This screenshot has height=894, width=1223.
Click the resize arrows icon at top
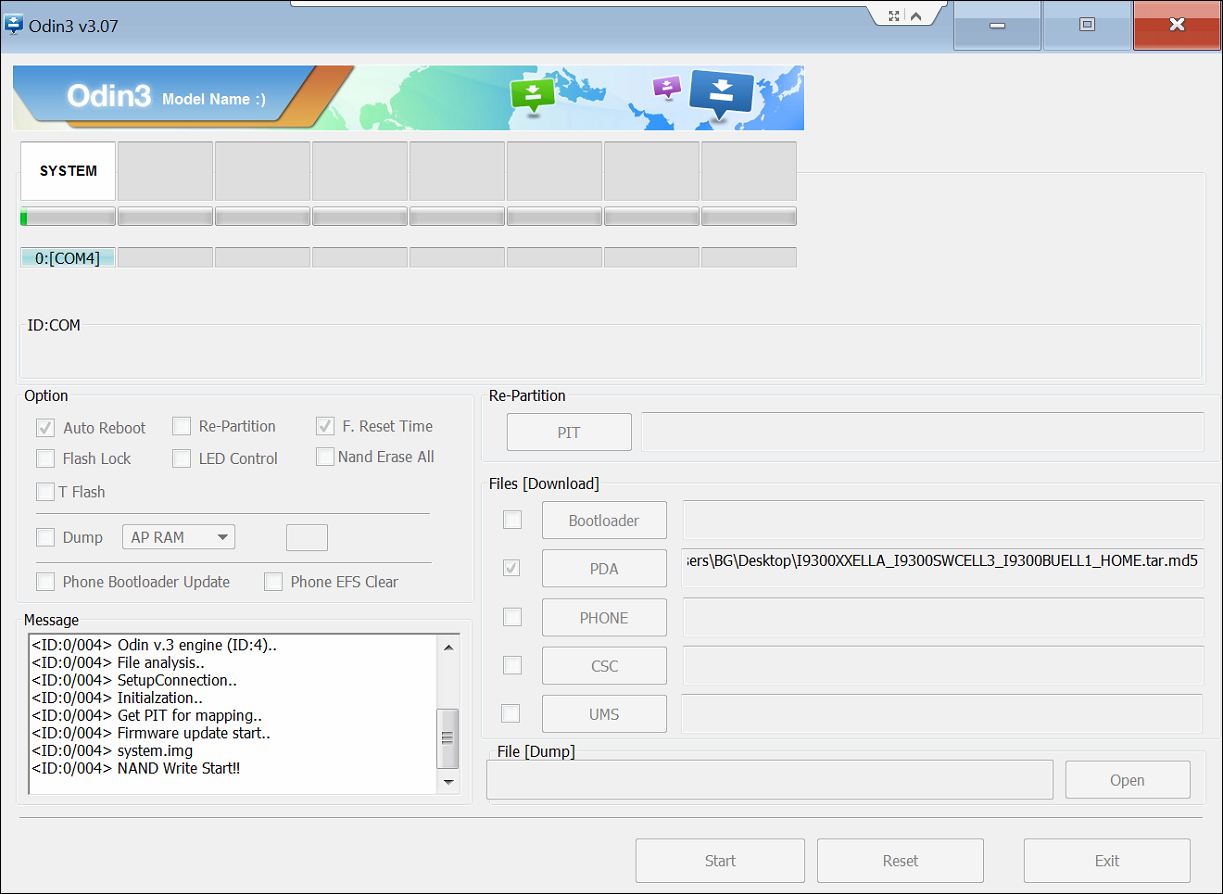click(x=894, y=16)
